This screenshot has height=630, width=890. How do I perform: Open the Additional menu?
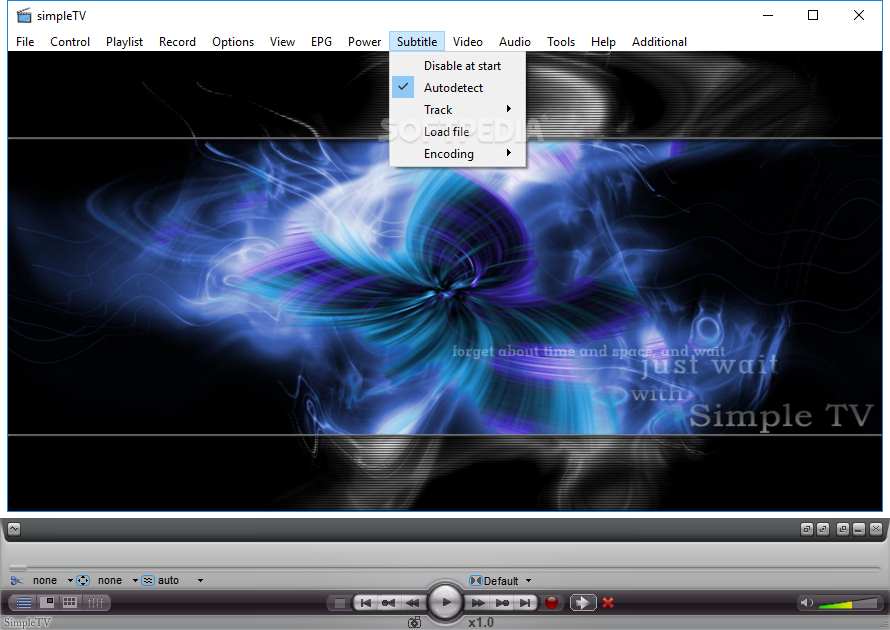tap(659, 41)
